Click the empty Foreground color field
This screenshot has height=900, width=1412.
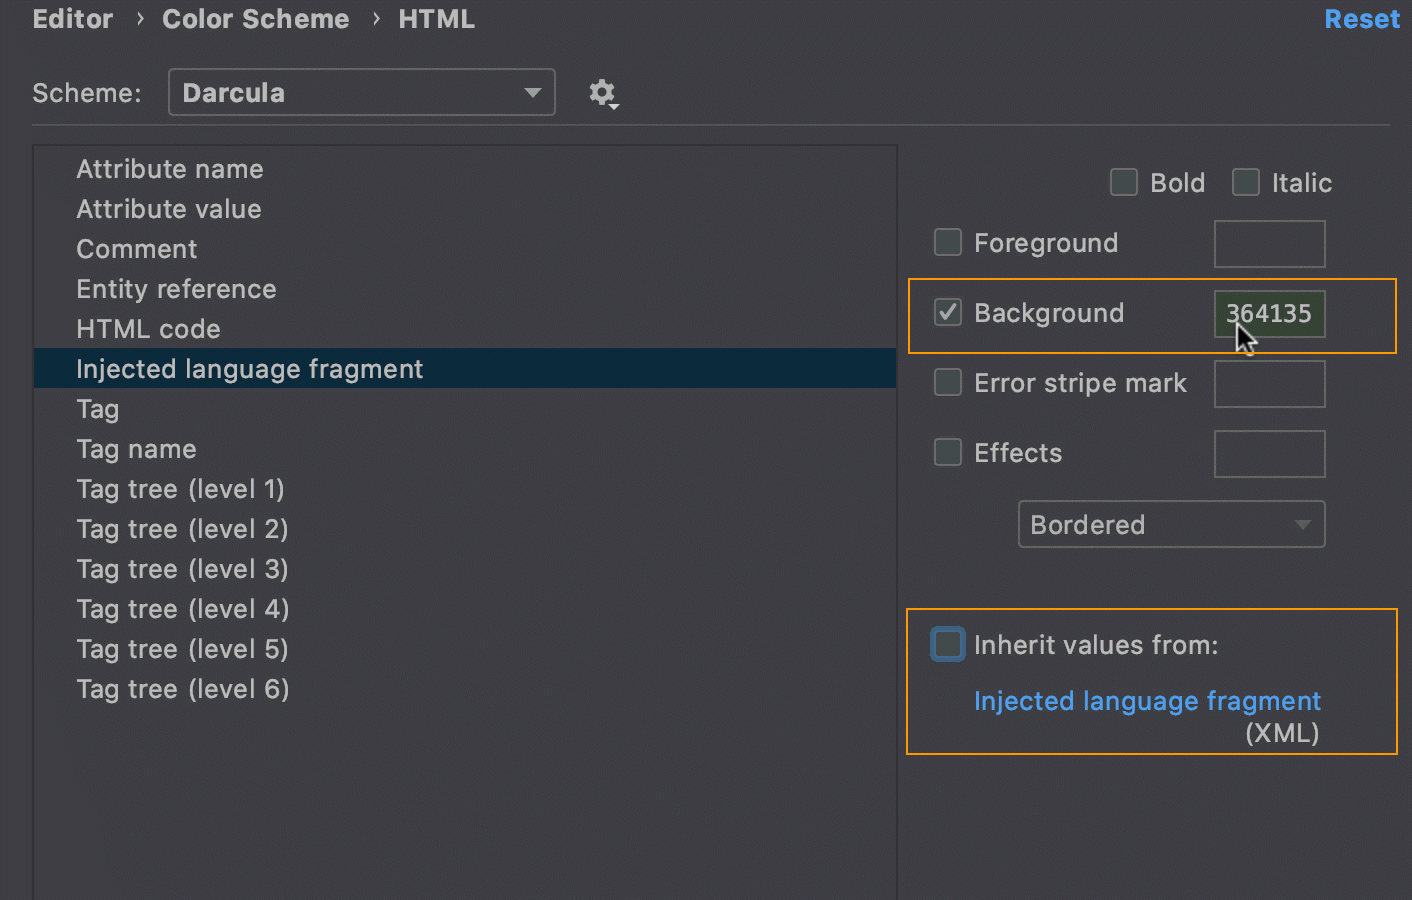tap(1269, 243)
